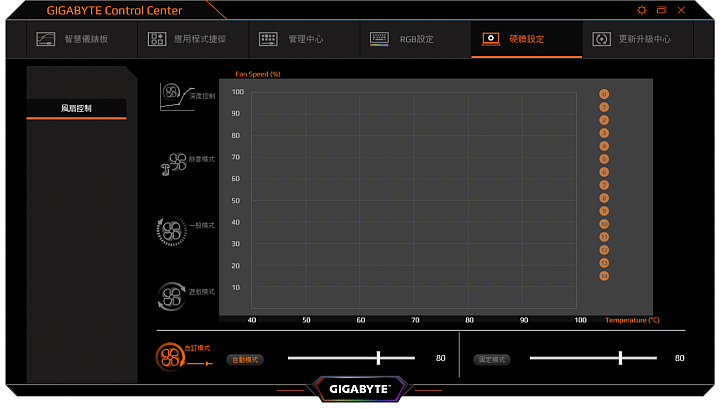Click the 80 value beside 自動模式 slider
Viewport: 720px width, 409px height.
pyautogui.click(x=440, y=358)
